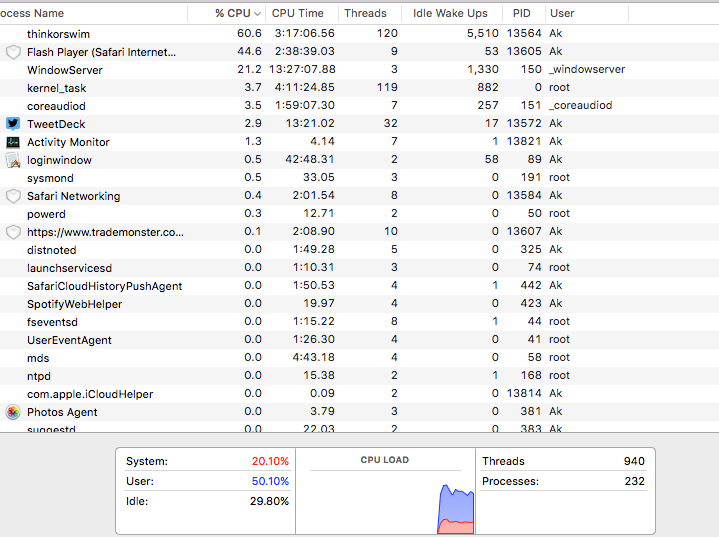Click the Processes total 232
Image resolution: width=719 pixels, height=537 pixels.
point(635,481)
